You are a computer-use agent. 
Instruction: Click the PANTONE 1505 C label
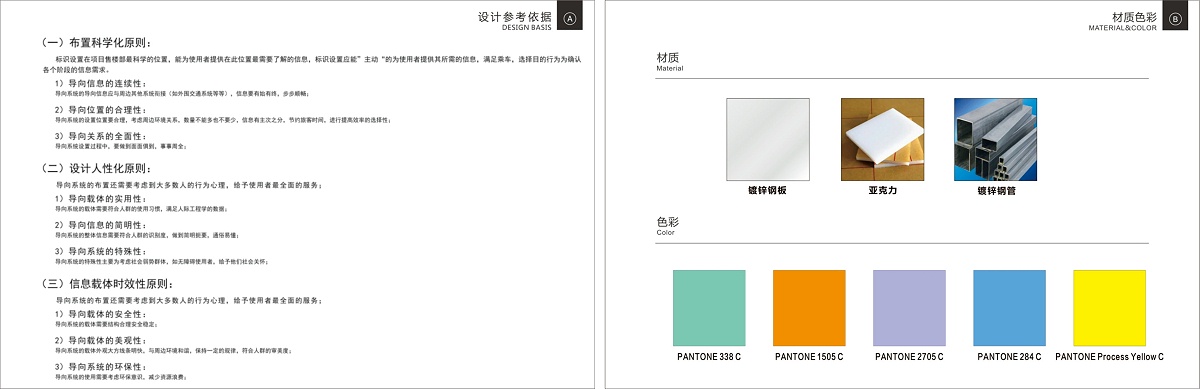coord(810,356)
